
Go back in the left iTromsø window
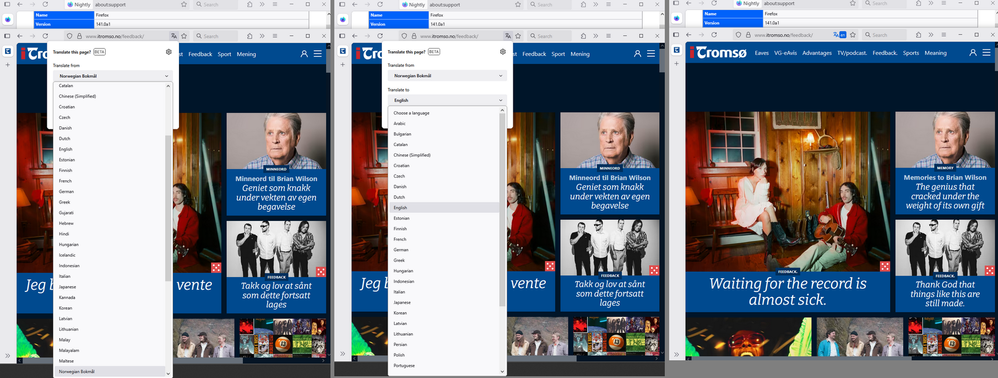click(20, 36)
